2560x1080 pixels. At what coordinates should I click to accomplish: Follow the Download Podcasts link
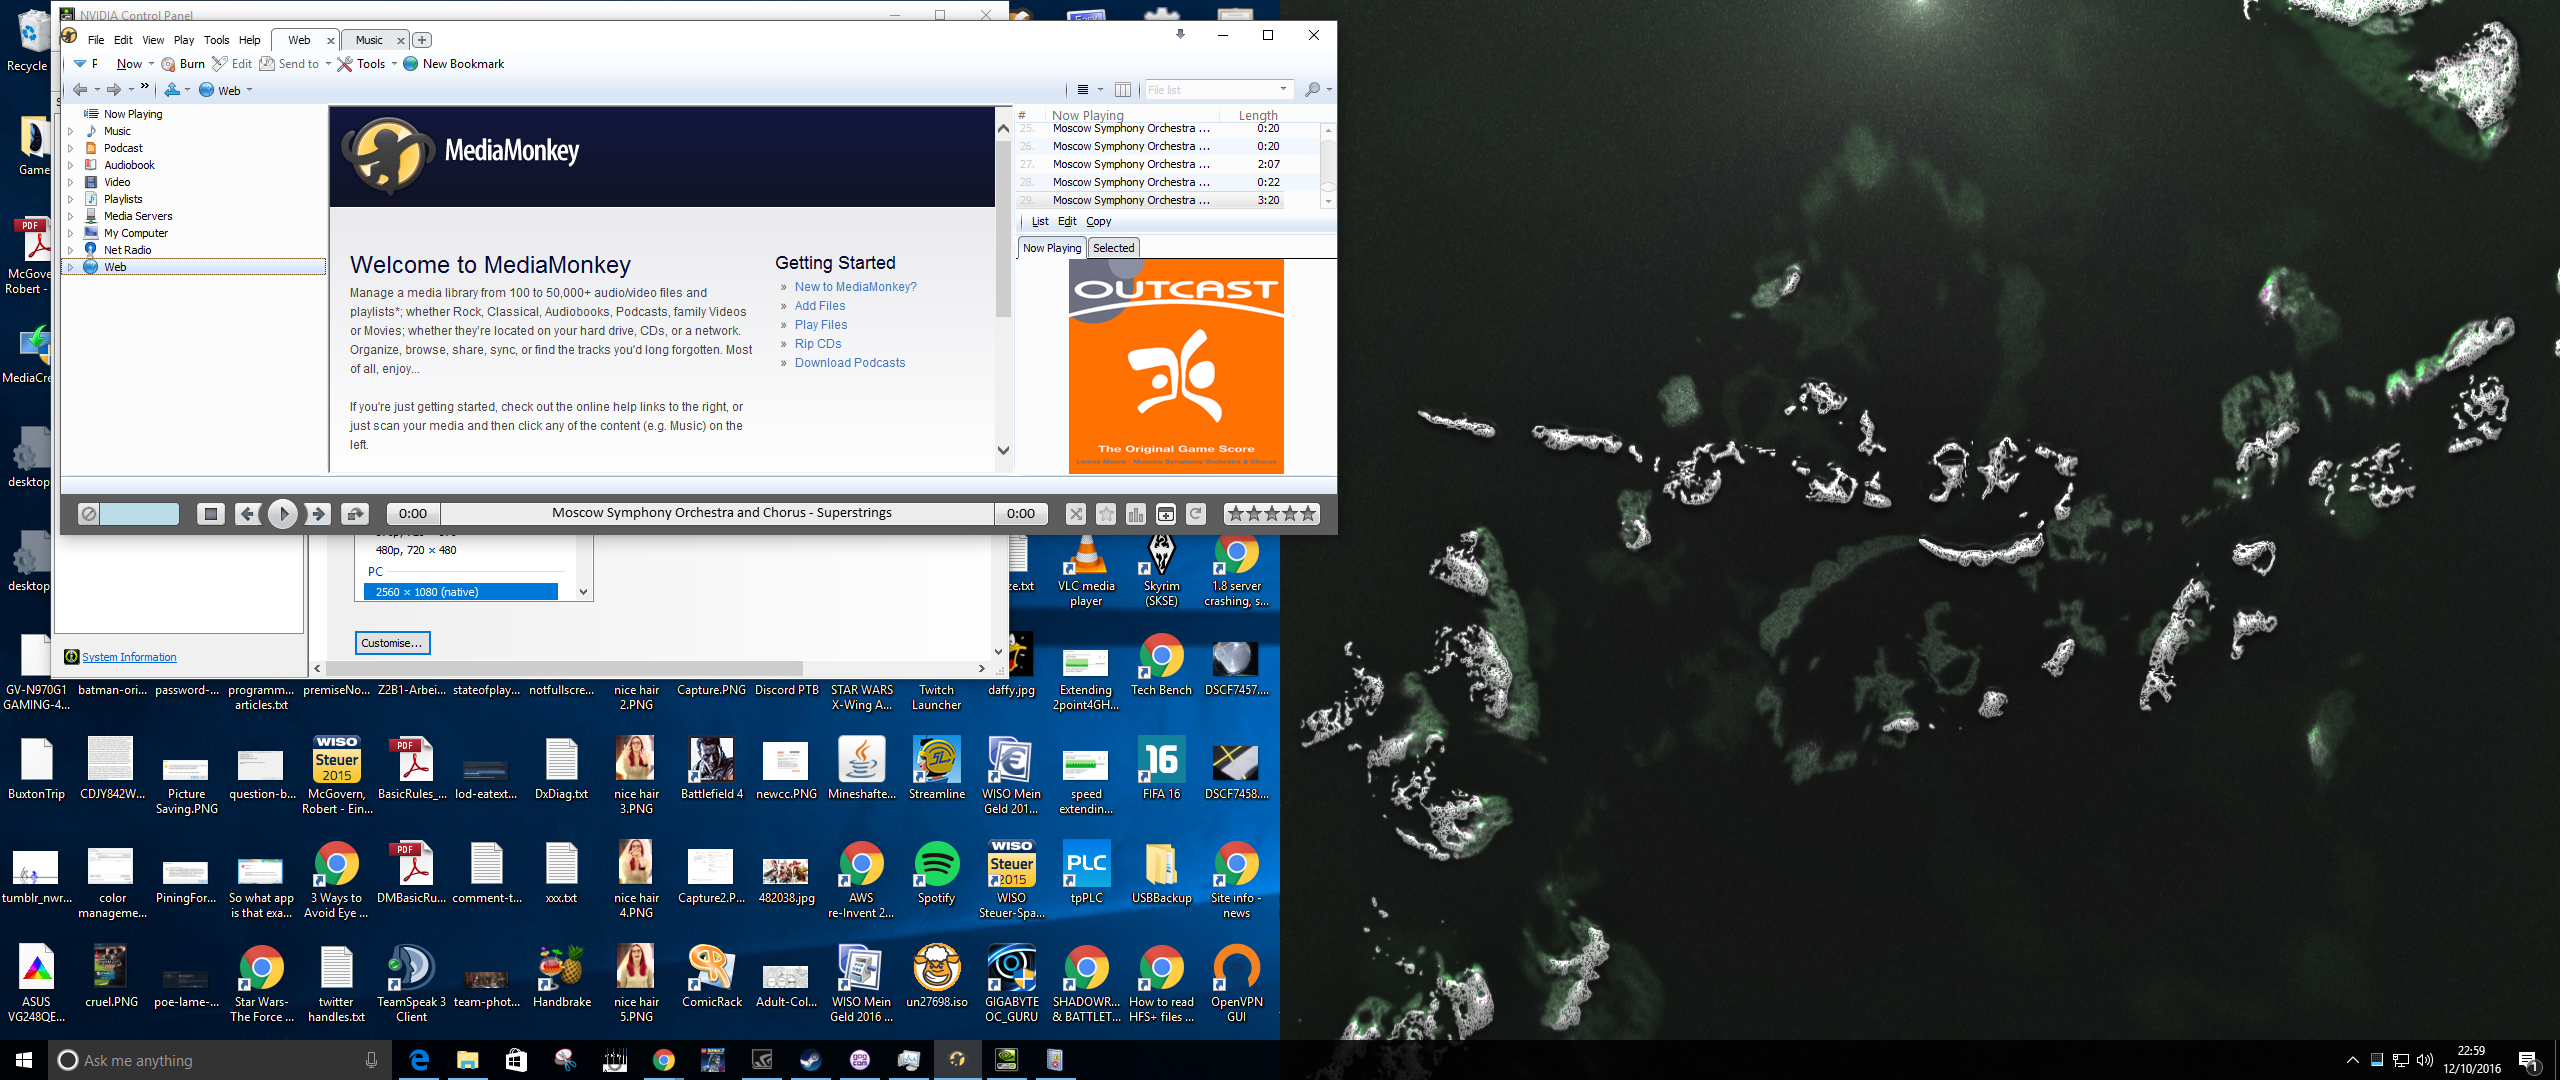pos(850,362)
